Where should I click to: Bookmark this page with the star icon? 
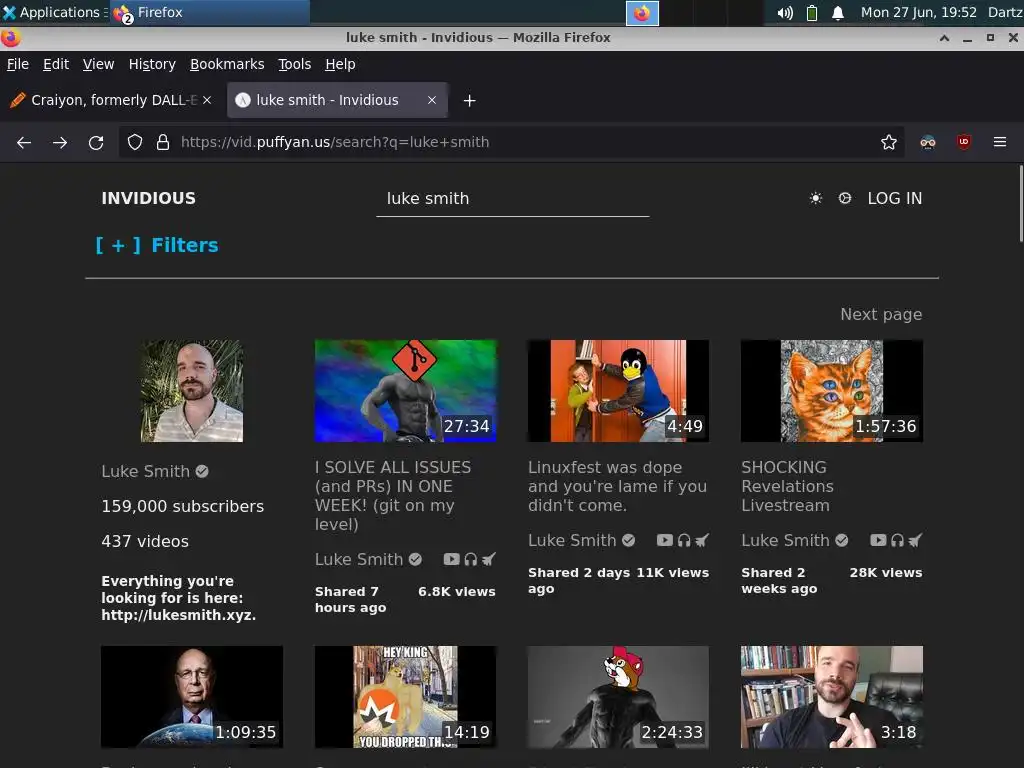[x=888, y=142]
